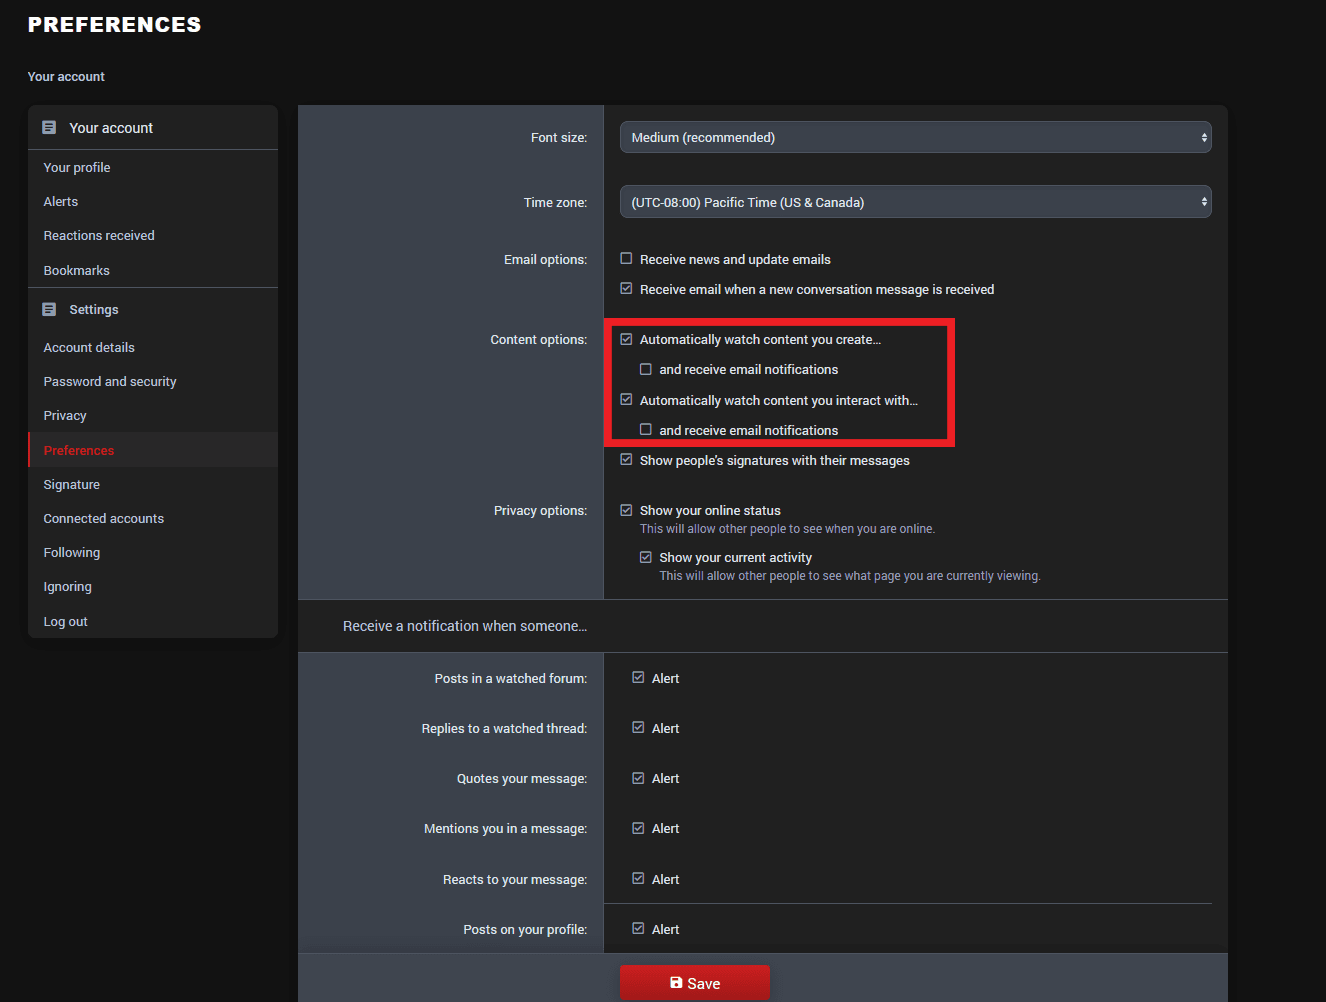Uncheck Show your online status
Viewport: 1326px width, 1002px height.
tap(627, 510)
